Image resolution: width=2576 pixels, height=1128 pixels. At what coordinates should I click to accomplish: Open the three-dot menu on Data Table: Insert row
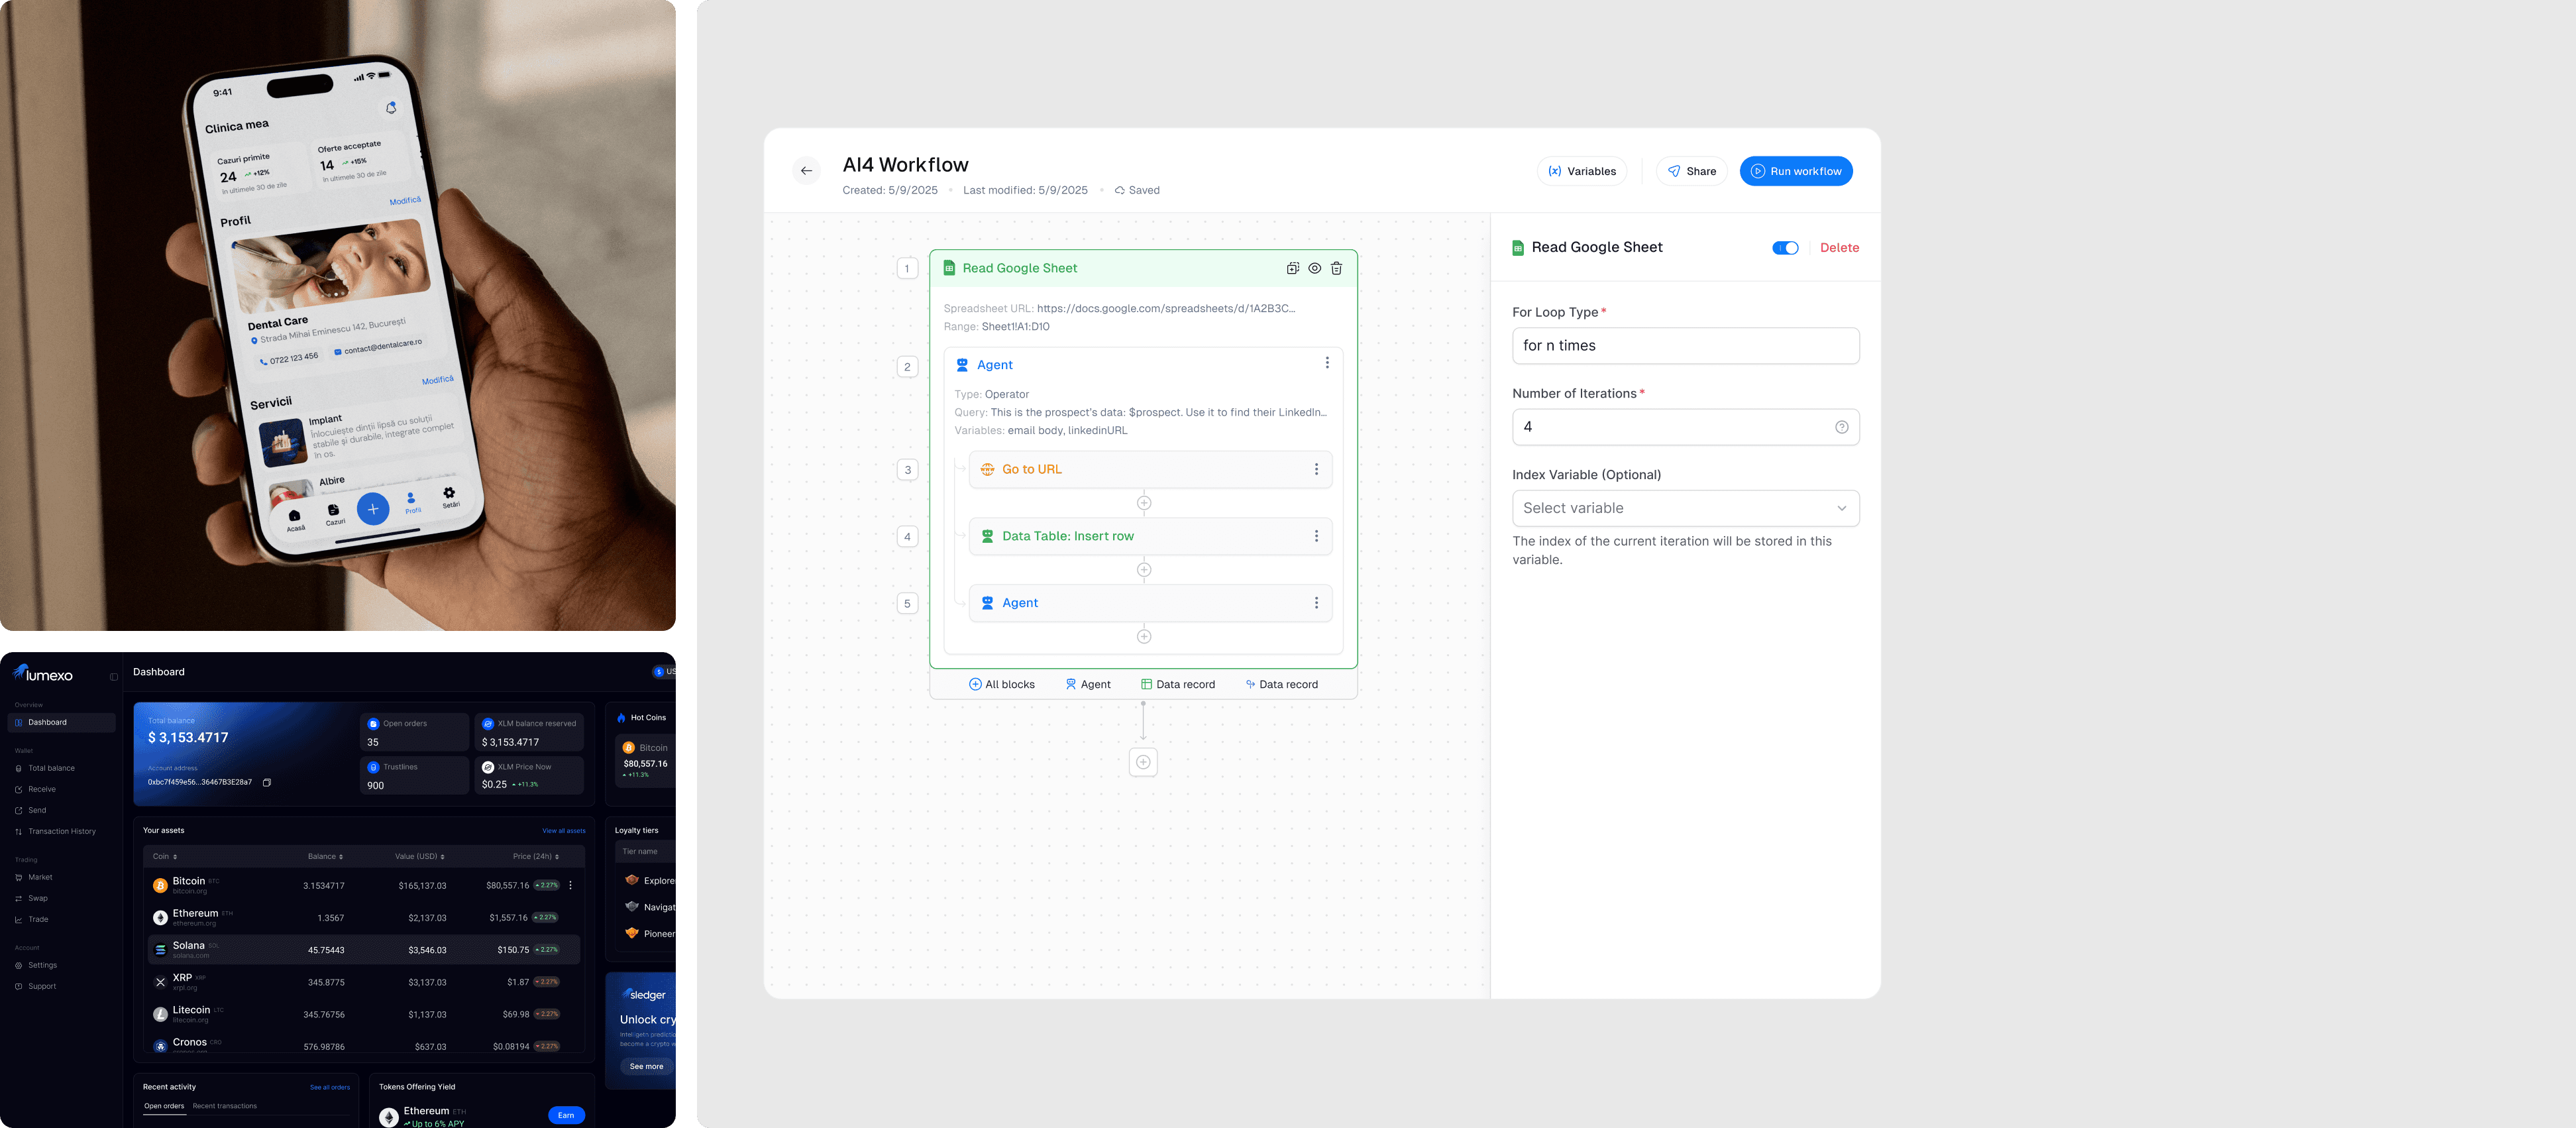coord(1316,536)
